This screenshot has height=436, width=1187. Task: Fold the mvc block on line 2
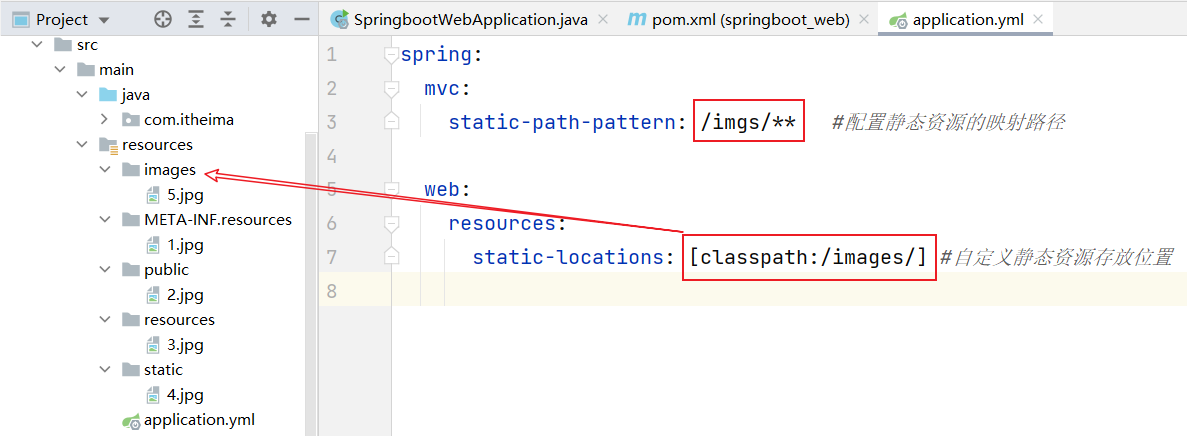coord(392,89)
